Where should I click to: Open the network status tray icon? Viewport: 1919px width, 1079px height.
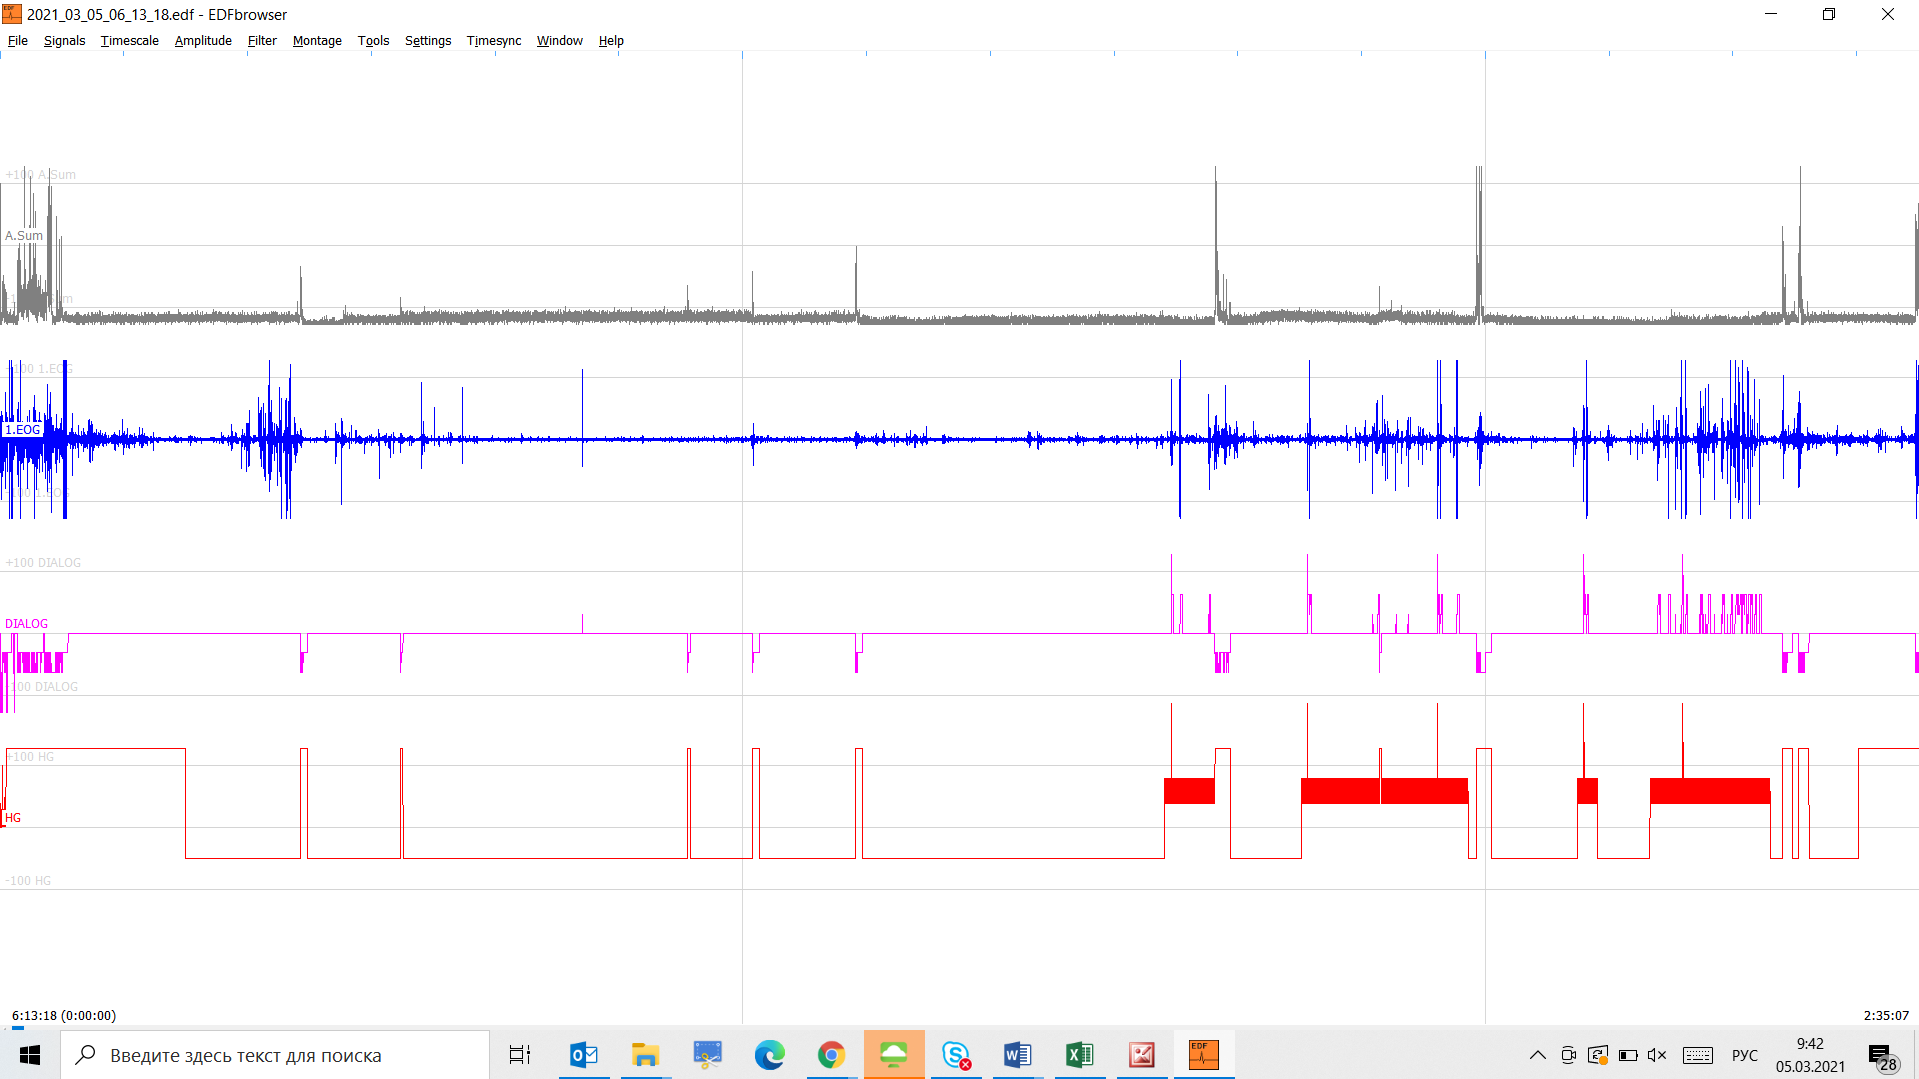[x=1598, y=1055]
